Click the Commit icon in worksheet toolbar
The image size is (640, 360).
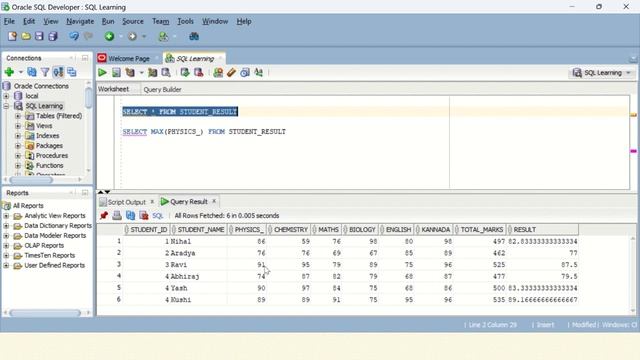coord(185,73)
